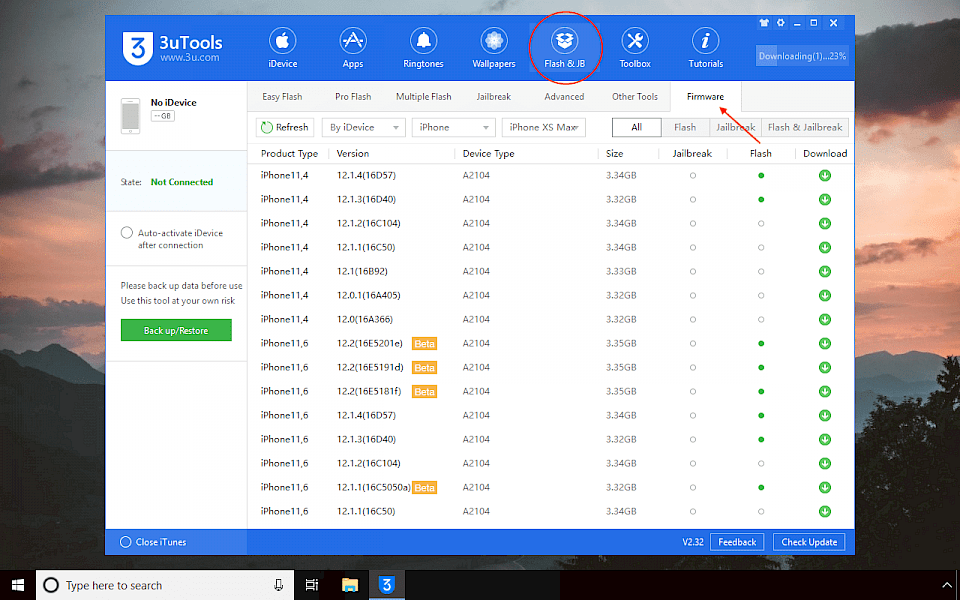Download beta firmware 12.2(16E5201e)
960x600 pixels.
point(825,343)
